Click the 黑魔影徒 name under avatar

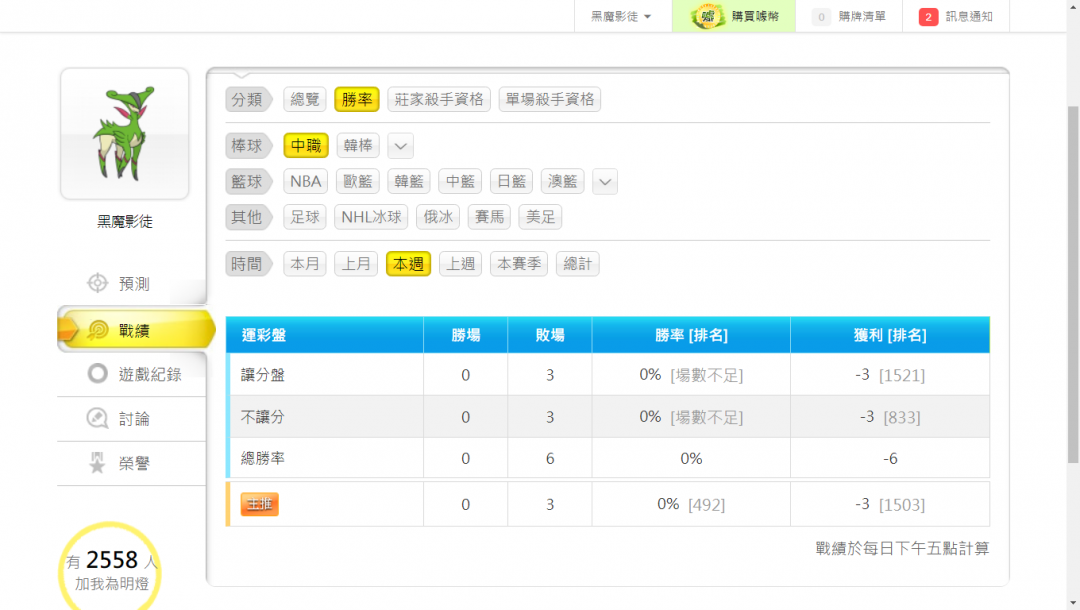pos(125,222)
